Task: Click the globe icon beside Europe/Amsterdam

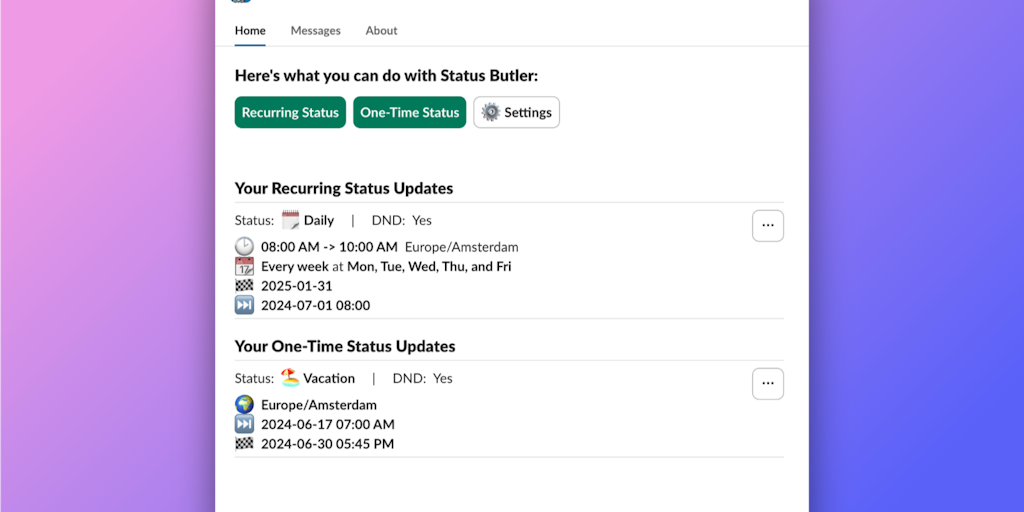Action: tap(244, 405)
